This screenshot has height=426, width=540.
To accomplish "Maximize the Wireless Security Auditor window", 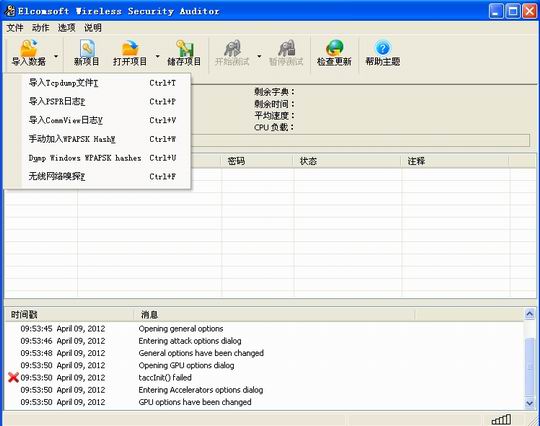I will (x=513, y=11).
